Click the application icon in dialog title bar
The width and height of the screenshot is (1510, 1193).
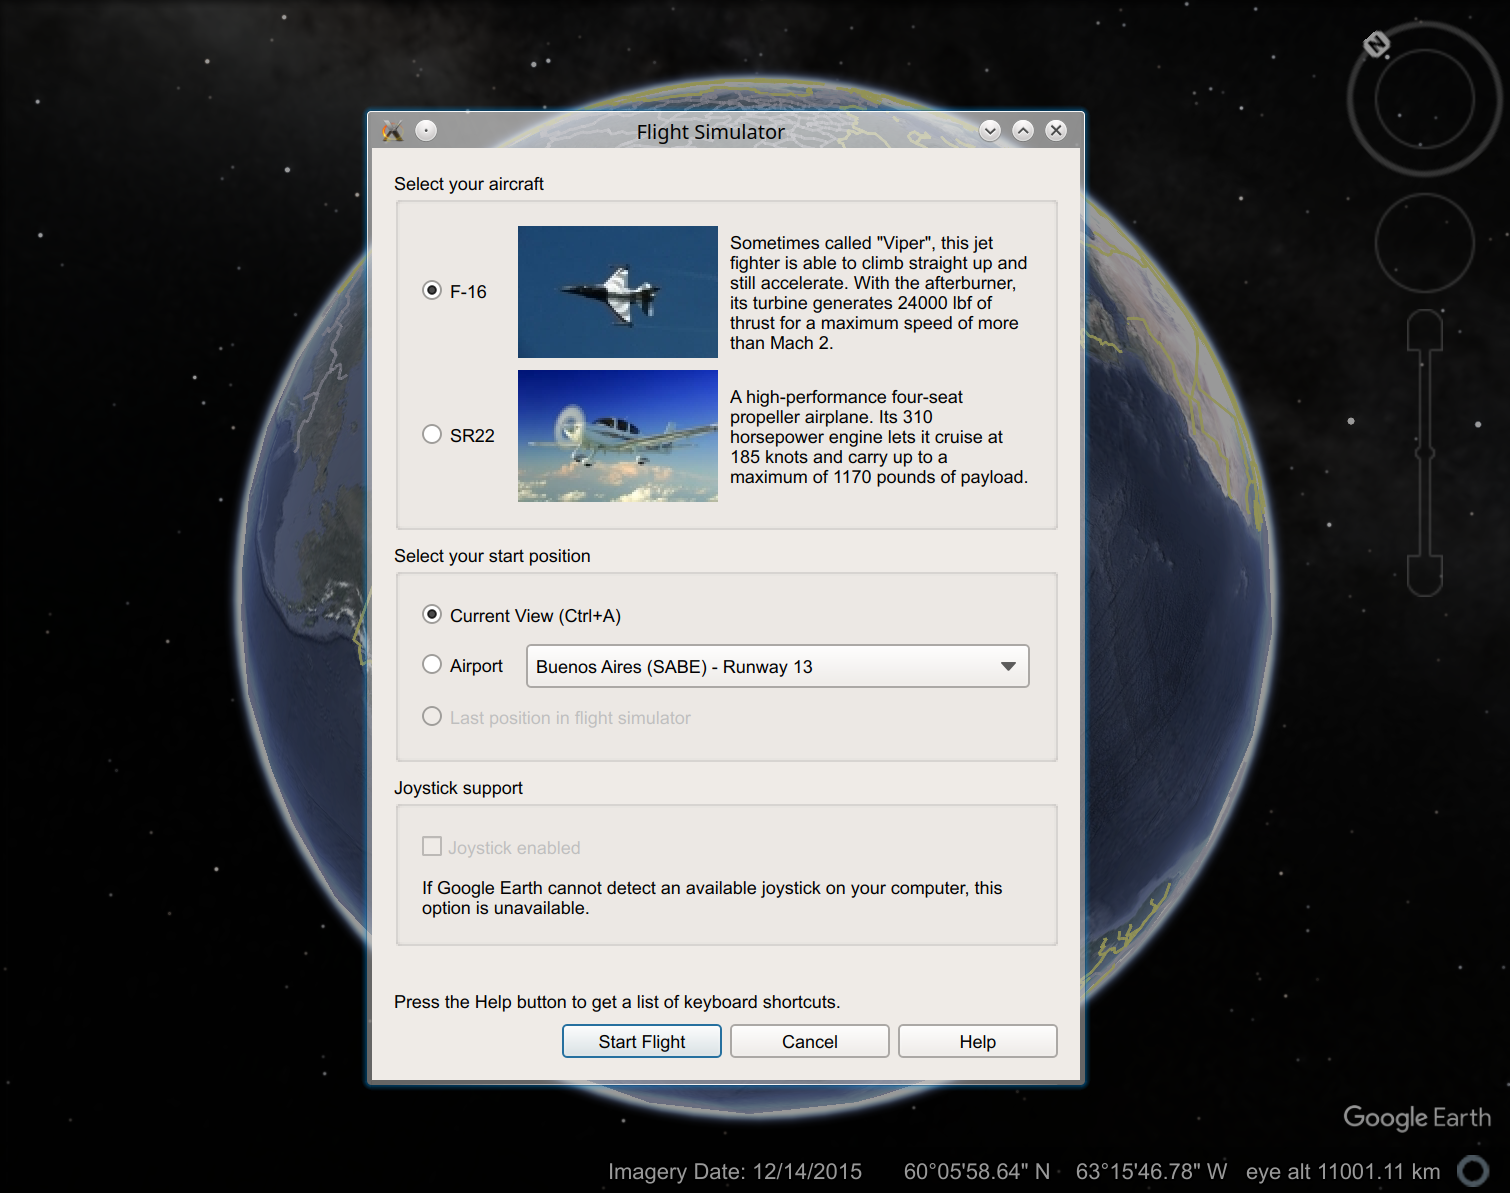pos(393,131)
